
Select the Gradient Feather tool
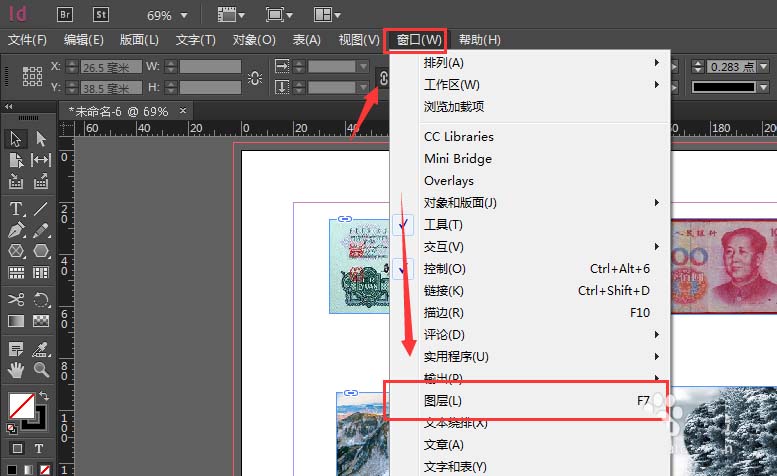tap(41, 320)
